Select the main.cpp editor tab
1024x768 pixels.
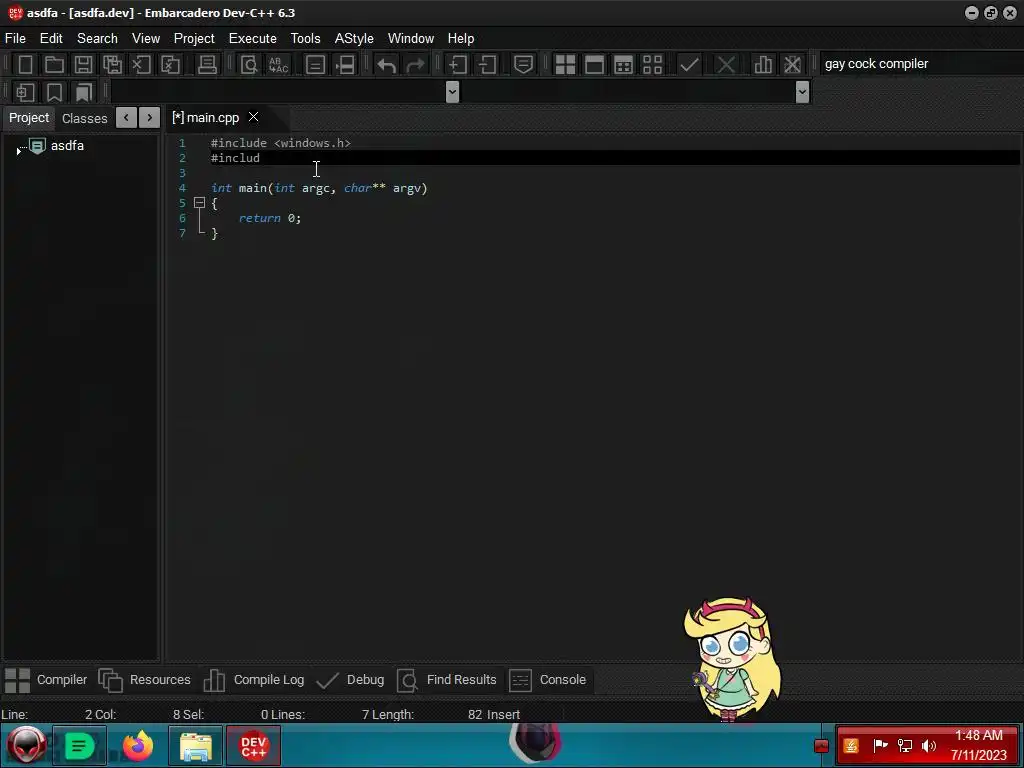(x=206, y=118)
